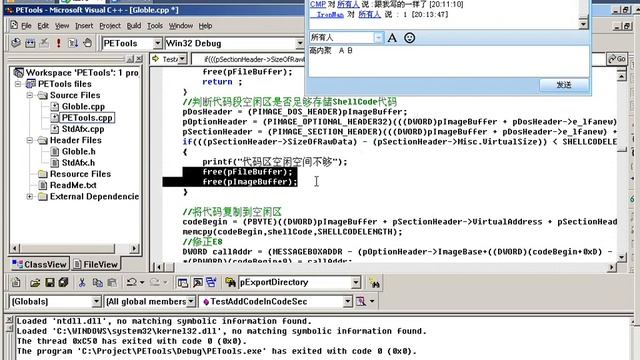The width and height of the screenshot is (640, 360).
Task: Click the Go debug toolbar icon
Action: (x=73, y=43)
